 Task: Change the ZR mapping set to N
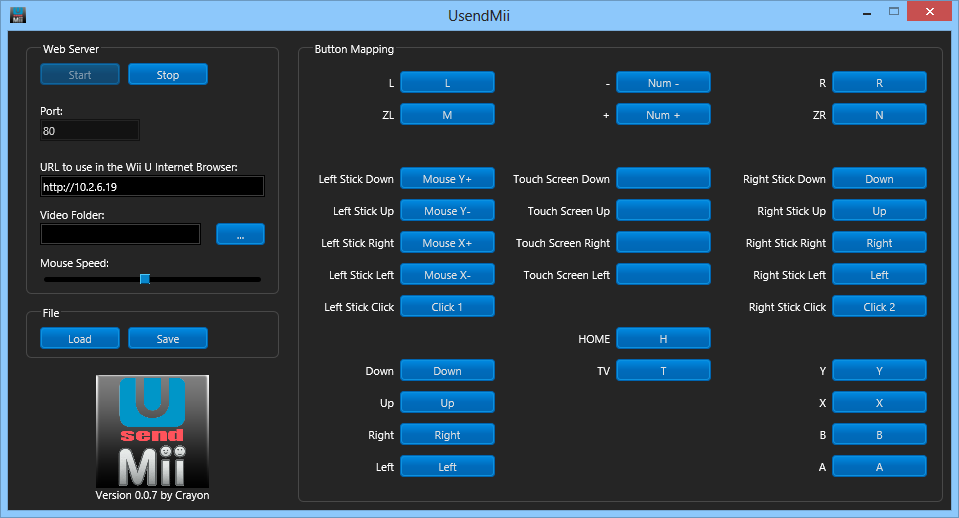879,114
